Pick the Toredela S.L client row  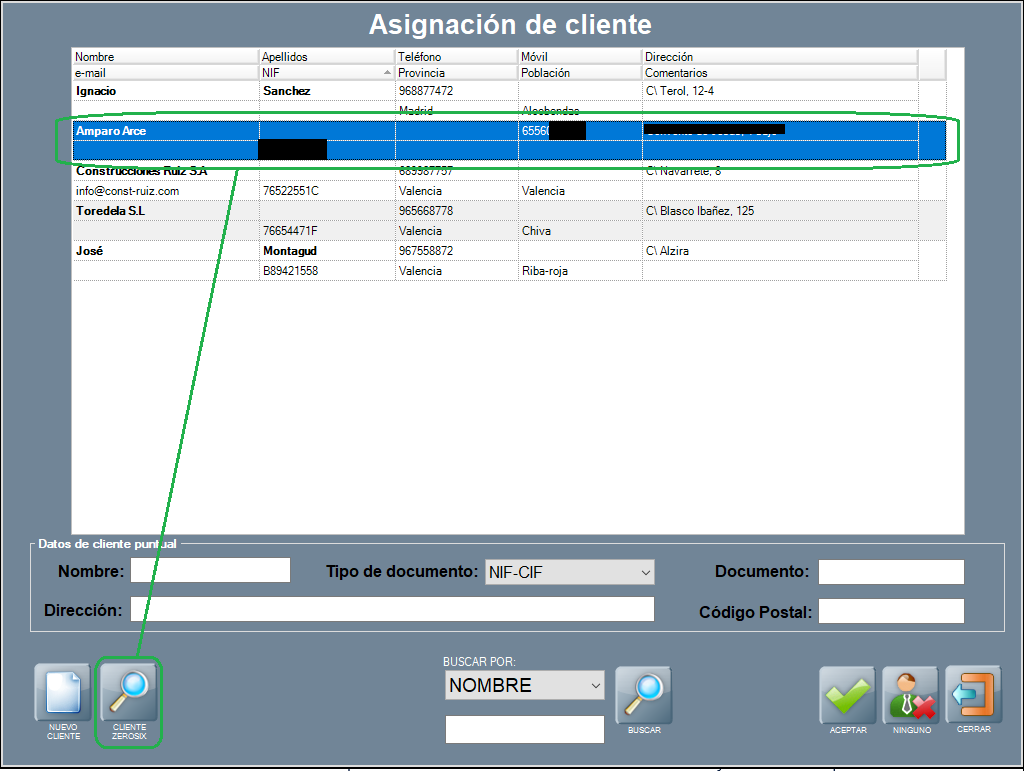coord(165,211)
